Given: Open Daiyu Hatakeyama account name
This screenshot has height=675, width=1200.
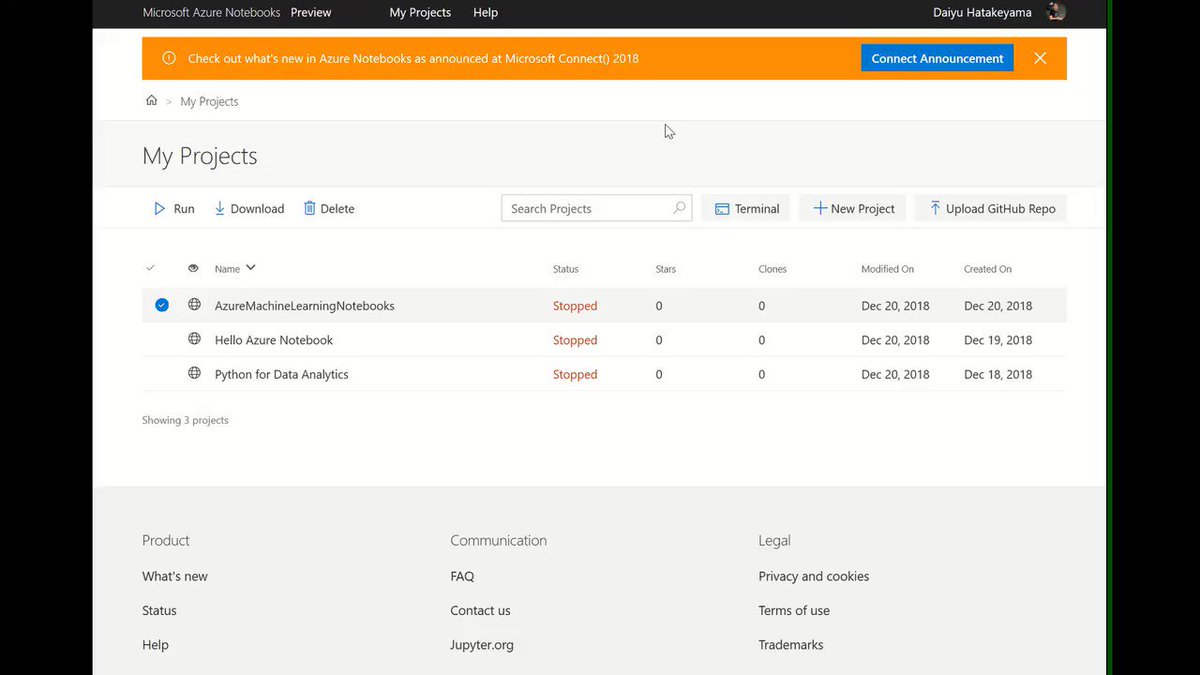Looking at the screenshot, I should (981, 13).
